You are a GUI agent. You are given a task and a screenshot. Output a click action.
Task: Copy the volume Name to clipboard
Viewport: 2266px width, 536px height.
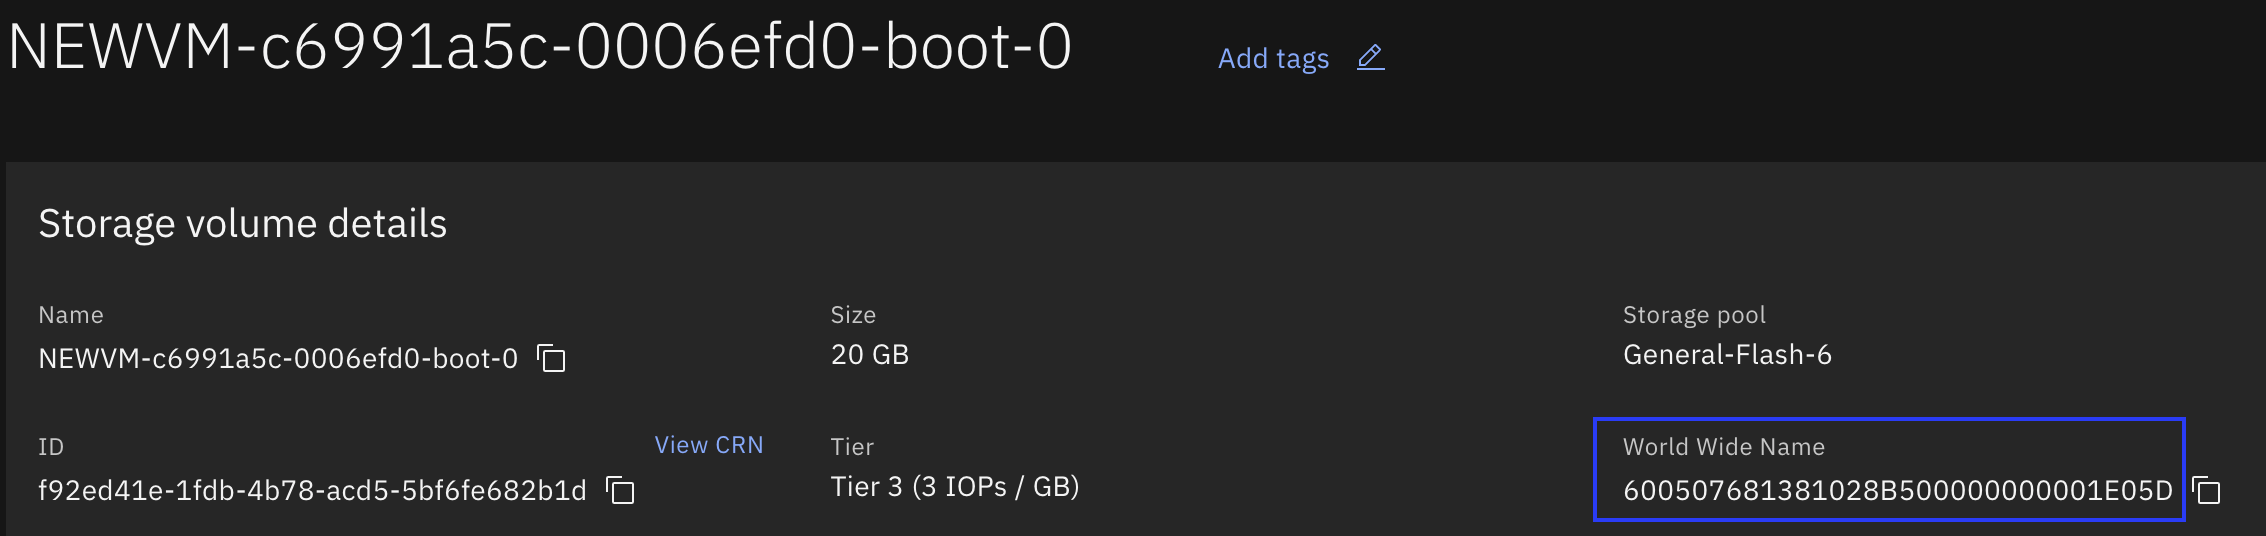click(551, 358)
